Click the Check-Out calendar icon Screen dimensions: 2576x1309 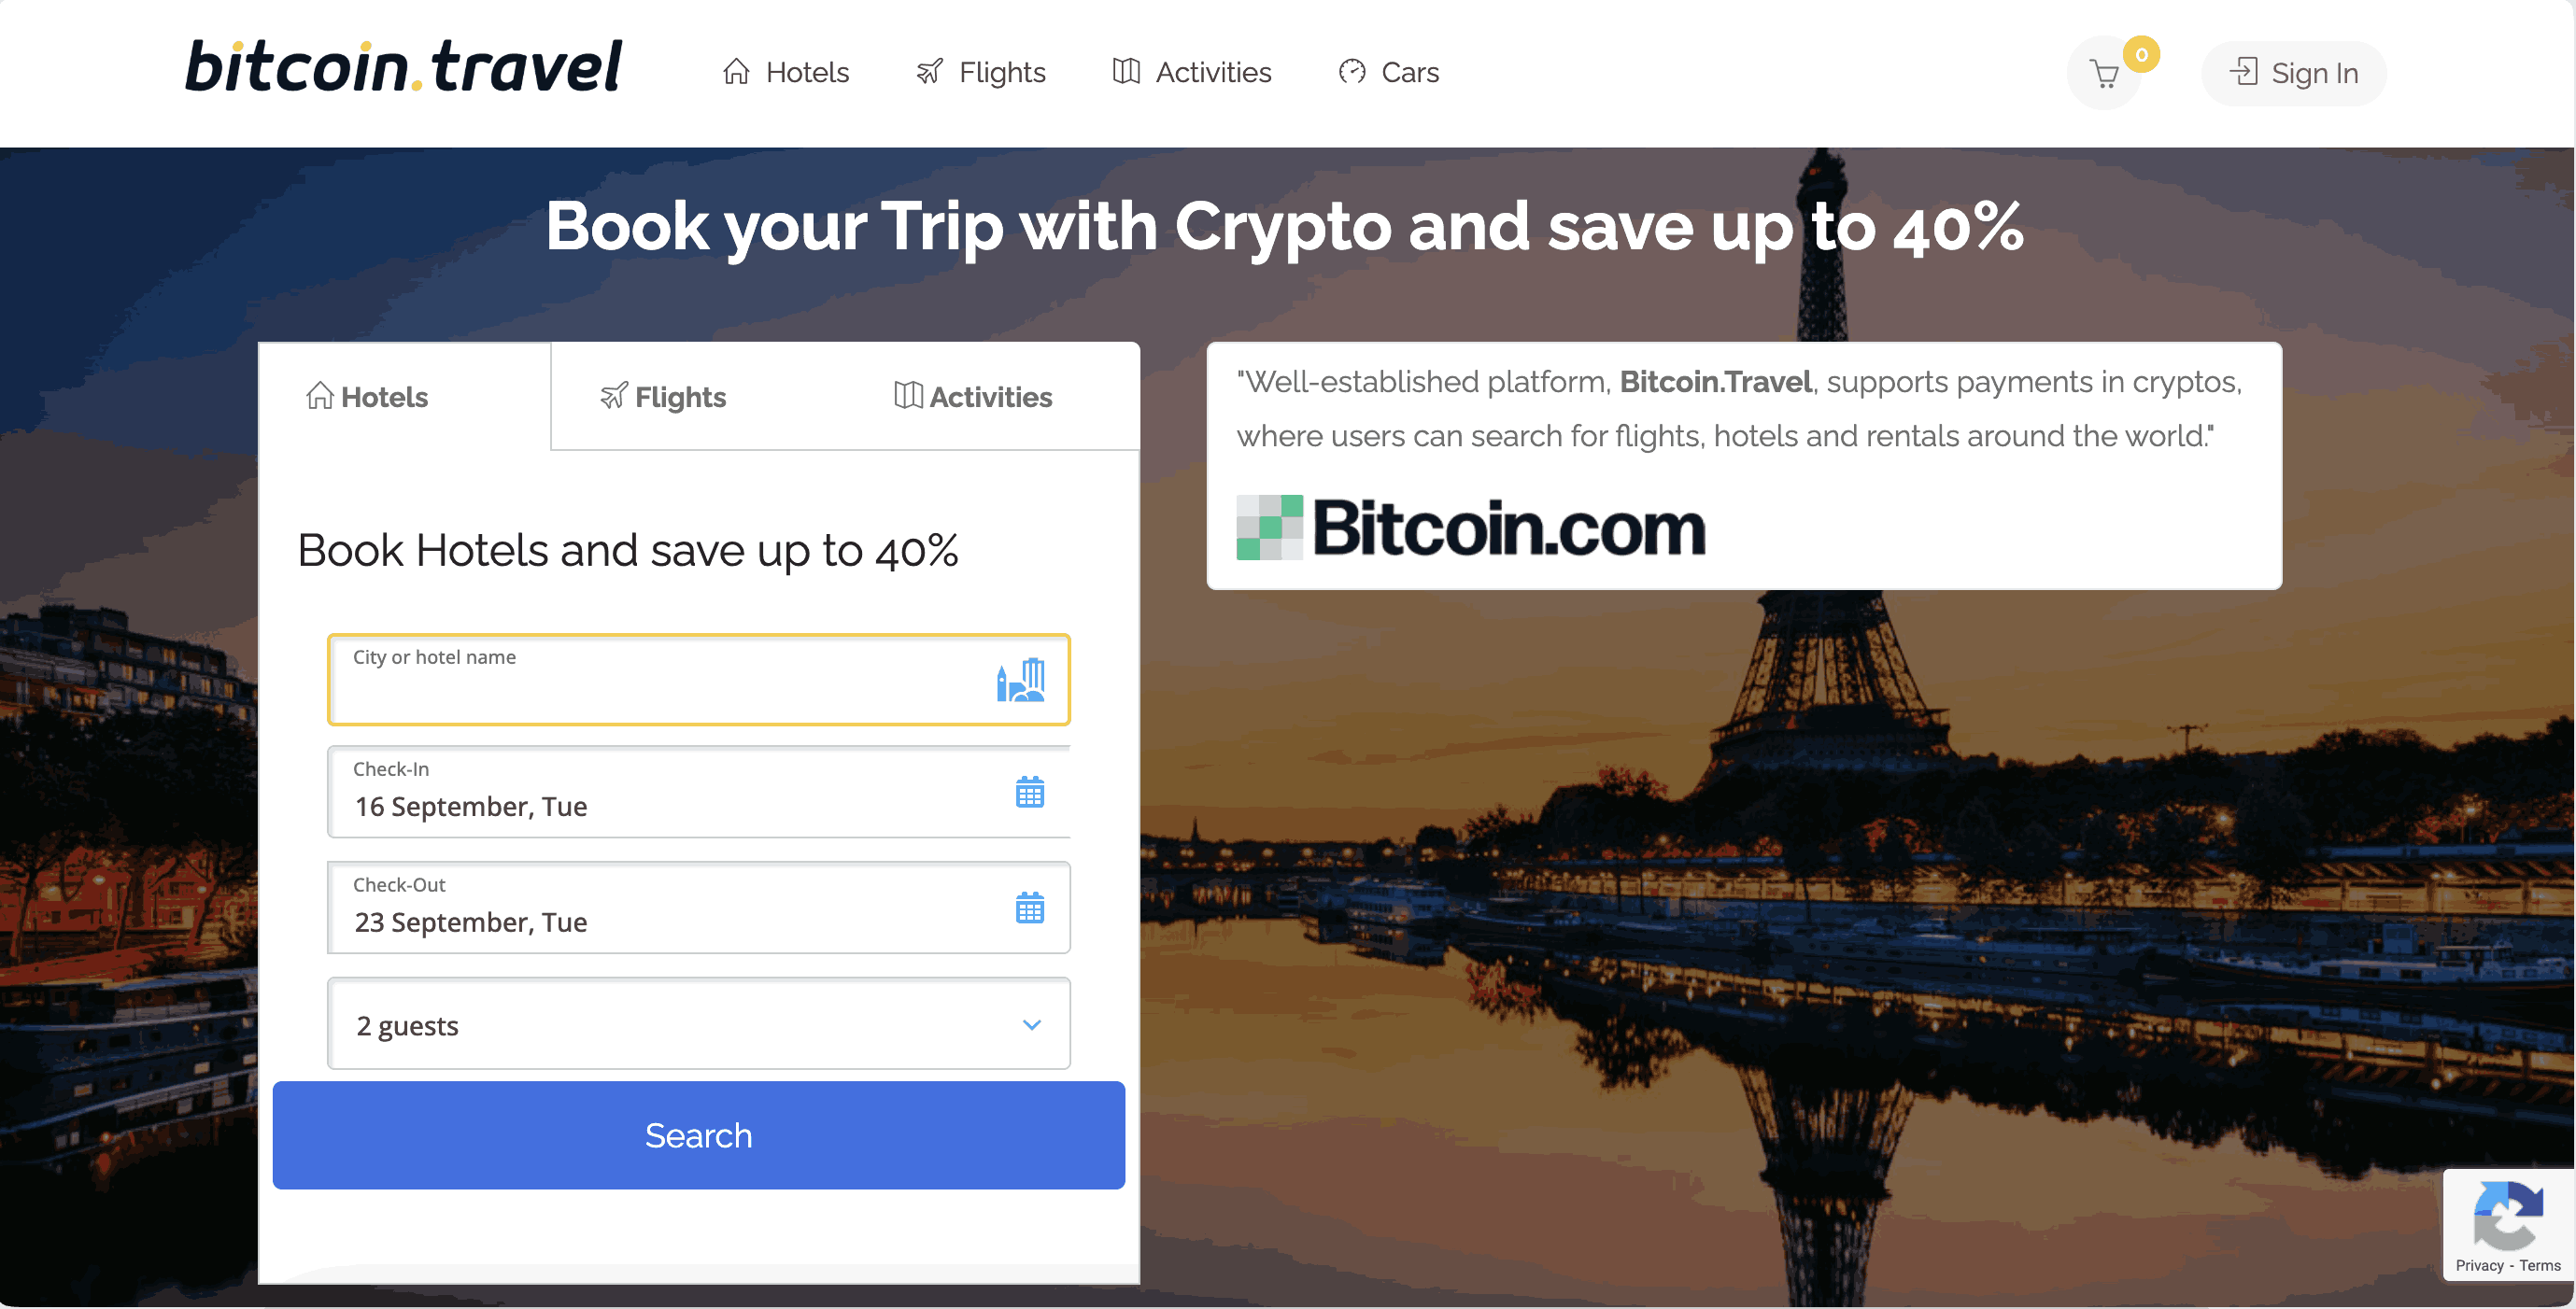coord(1029,908)
